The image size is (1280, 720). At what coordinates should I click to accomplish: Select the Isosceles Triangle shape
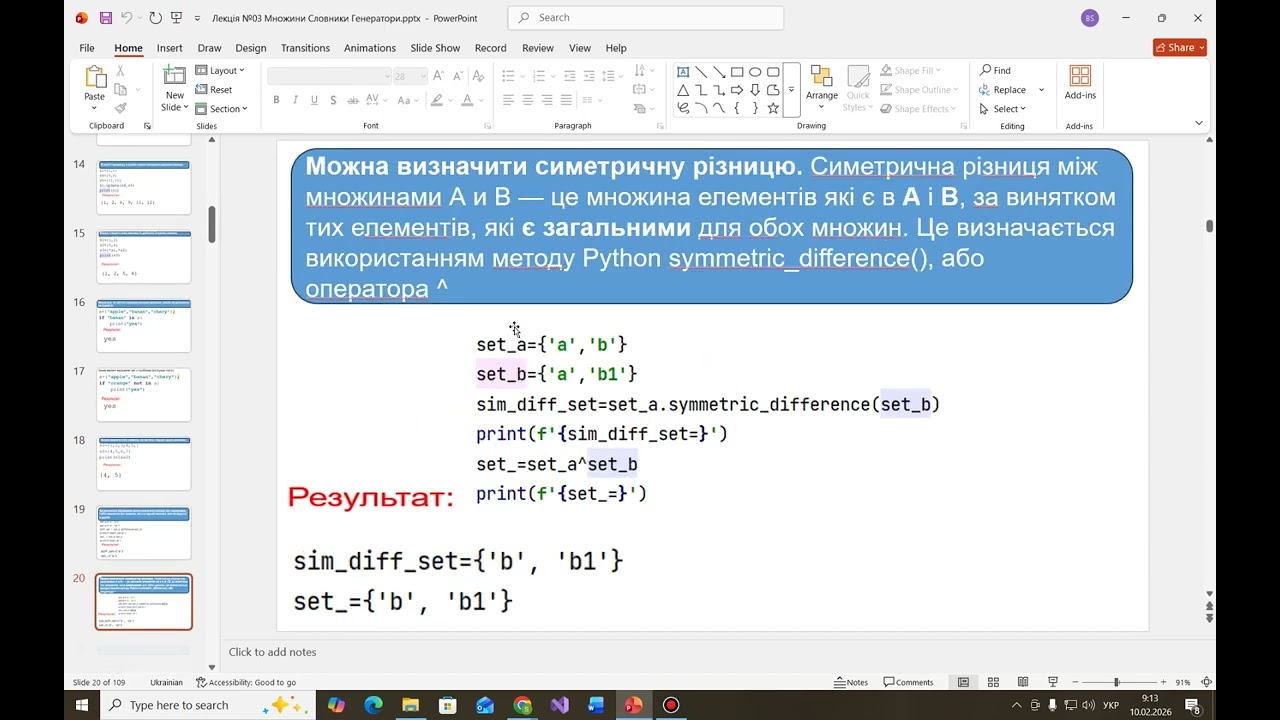coord(683,90)
